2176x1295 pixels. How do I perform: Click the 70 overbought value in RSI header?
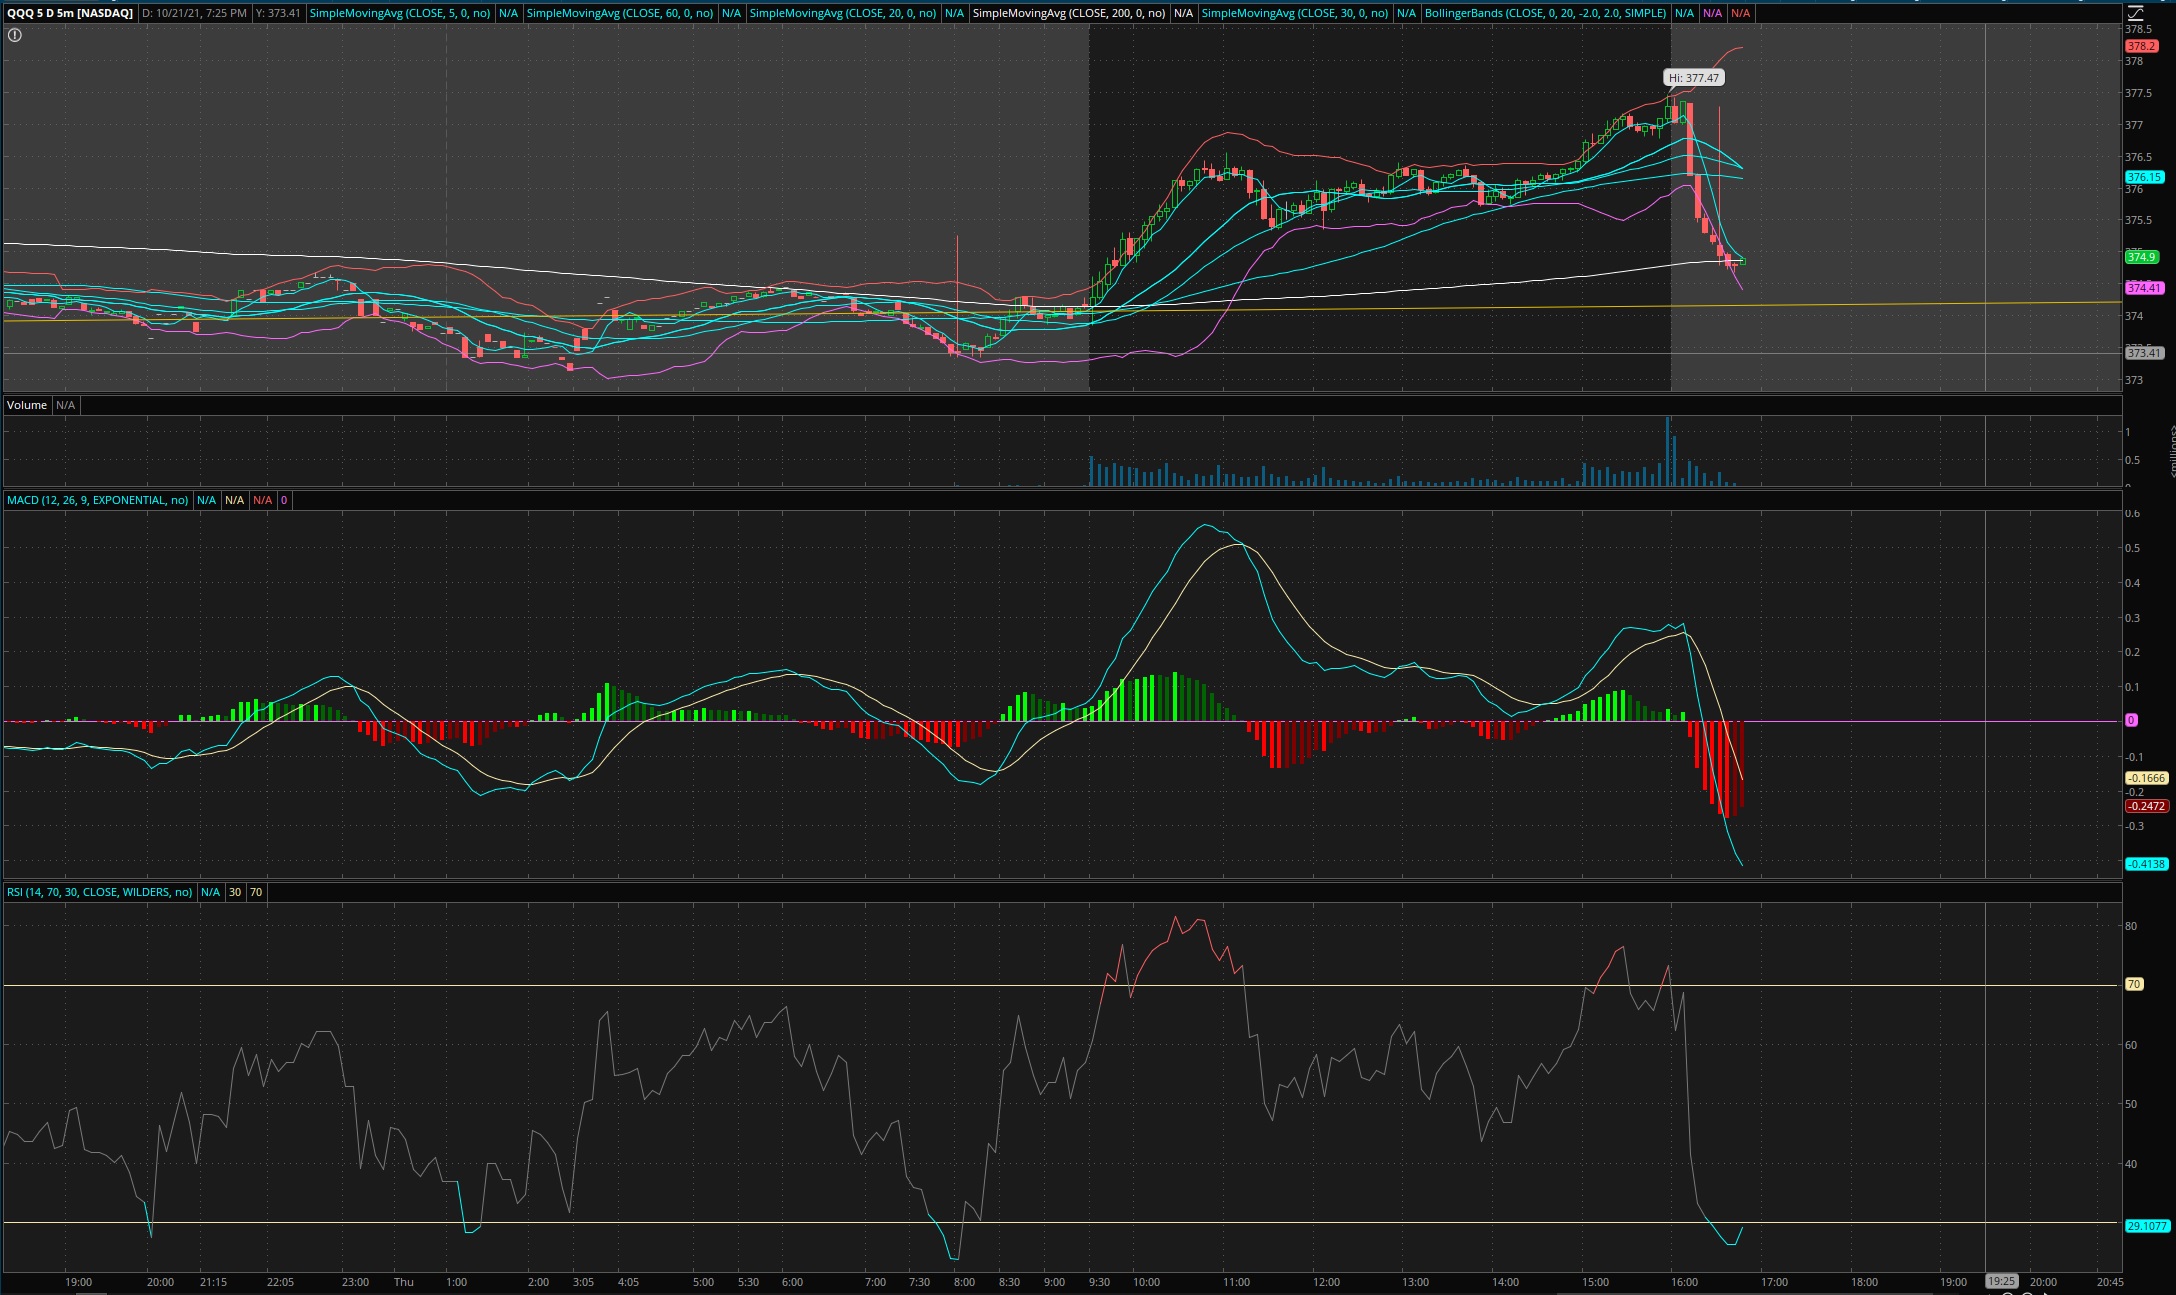coord(256,892)
